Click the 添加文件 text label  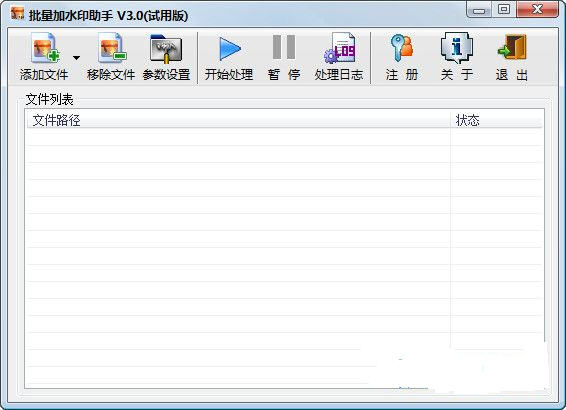[44, 75]
